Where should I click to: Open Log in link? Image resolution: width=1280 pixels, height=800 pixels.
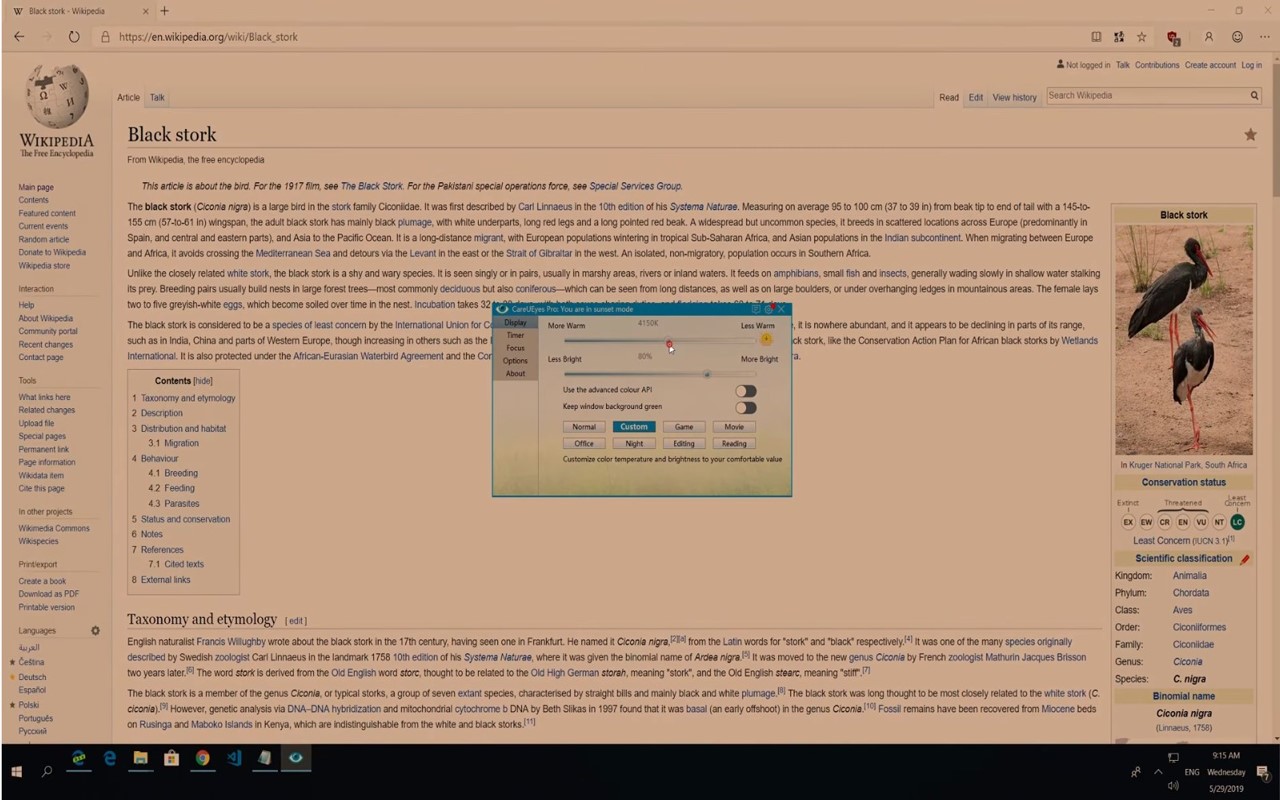point(1251,65)
